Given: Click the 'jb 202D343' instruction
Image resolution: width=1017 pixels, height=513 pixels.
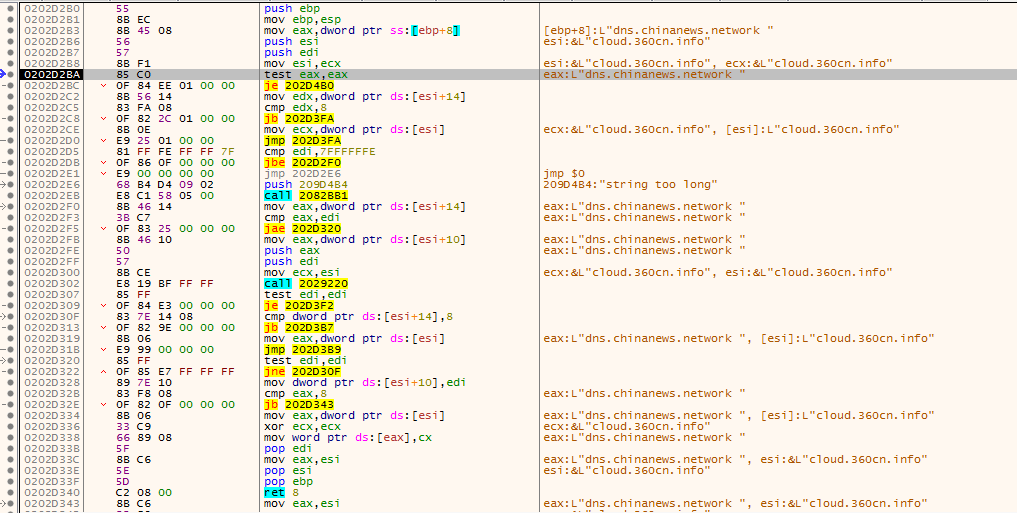Looking at the screenshot, I should pyautogui.click(x=299, y=405).
